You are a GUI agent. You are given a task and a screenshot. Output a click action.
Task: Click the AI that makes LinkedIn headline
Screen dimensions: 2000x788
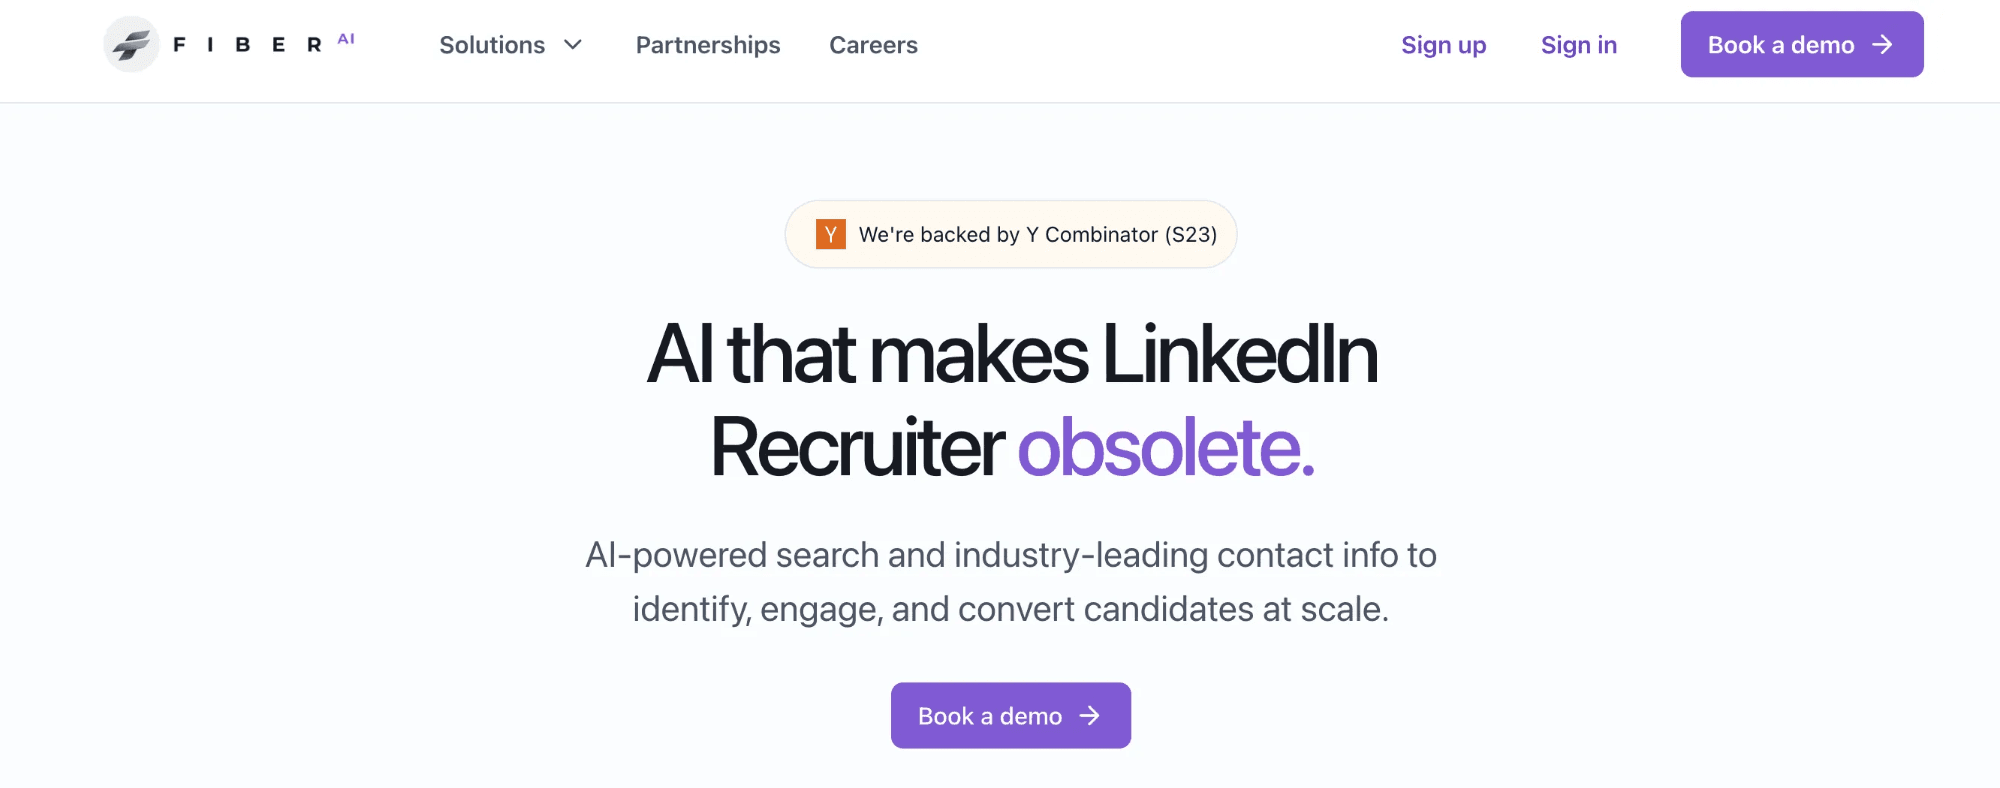click(x=1012, y=354)
